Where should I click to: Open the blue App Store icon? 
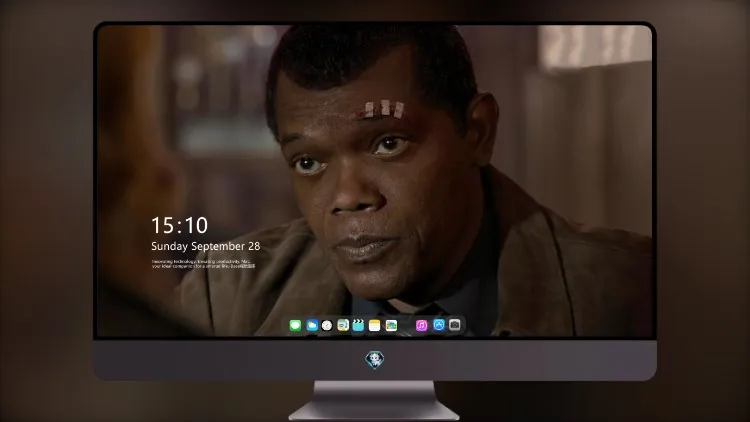(x=439, y=325)
